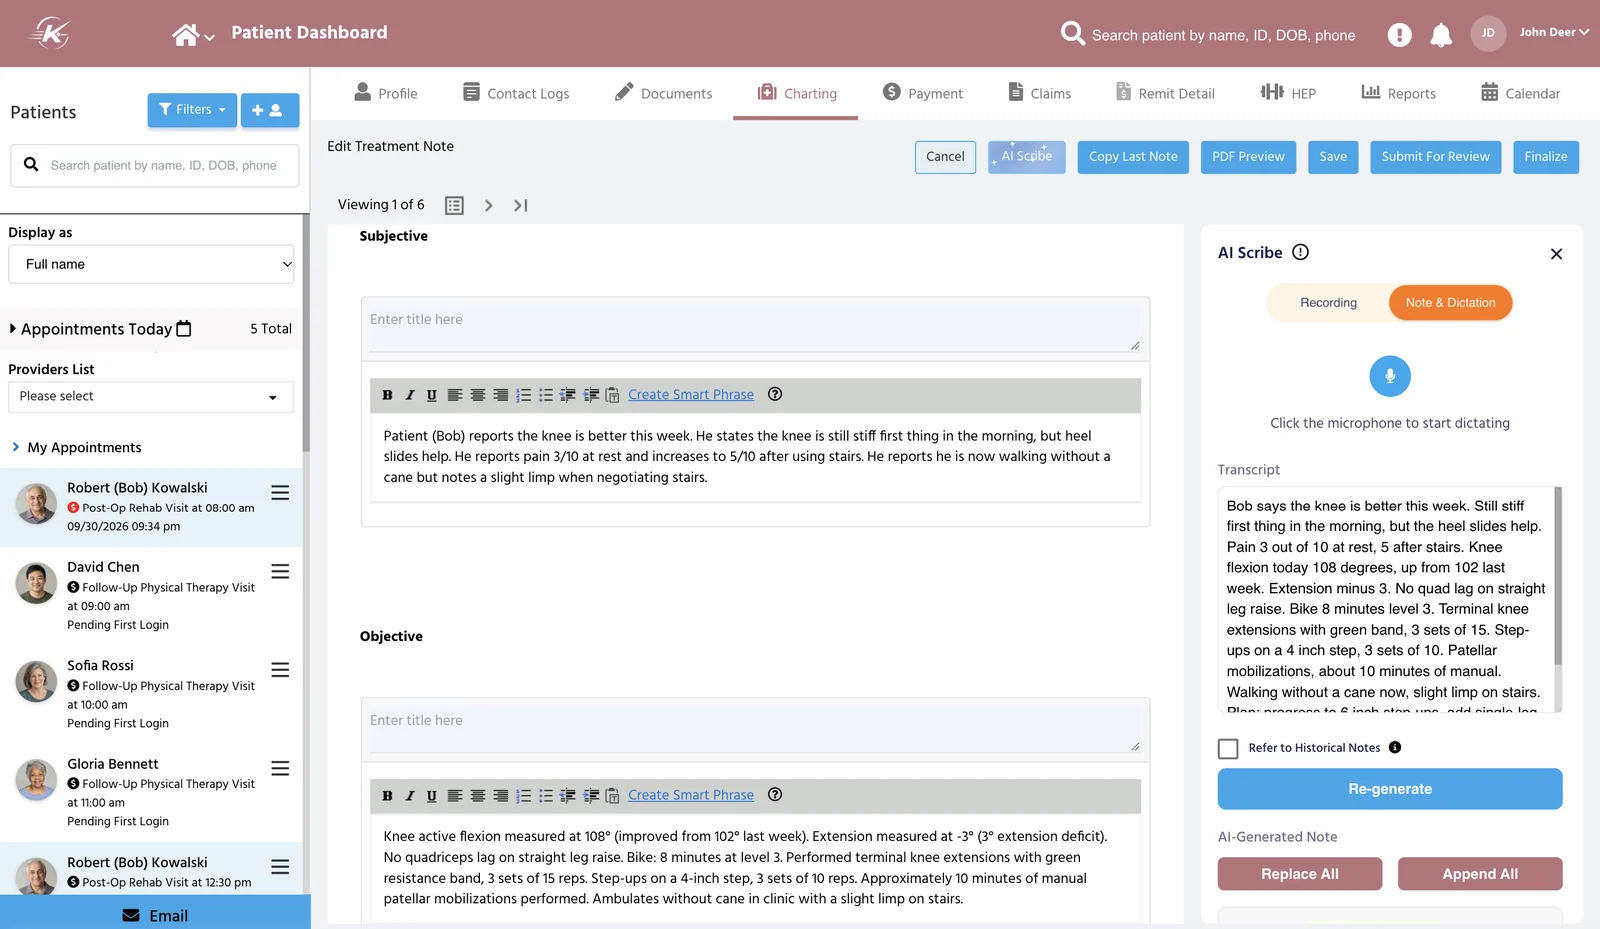Apply underline in Objective editor toolbar

point(432,796)
